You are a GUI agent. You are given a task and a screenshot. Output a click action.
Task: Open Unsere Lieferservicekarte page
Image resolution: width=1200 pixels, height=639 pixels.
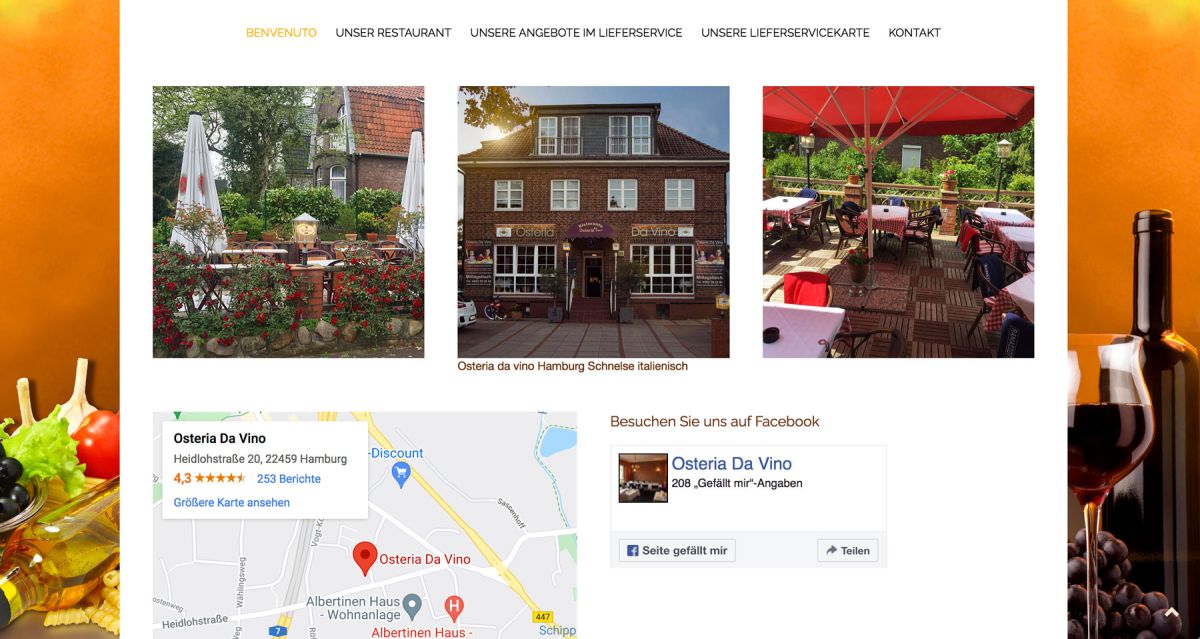tap(785, 33)
